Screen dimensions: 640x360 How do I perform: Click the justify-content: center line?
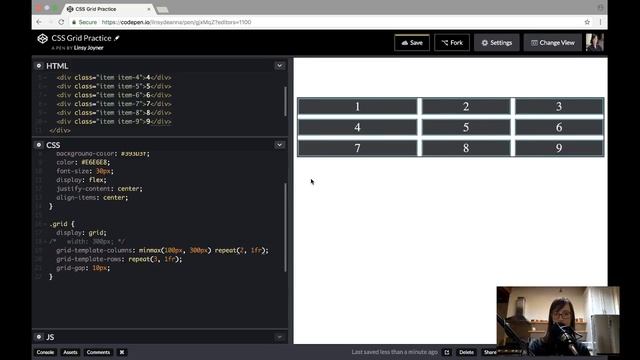(99, 189)
